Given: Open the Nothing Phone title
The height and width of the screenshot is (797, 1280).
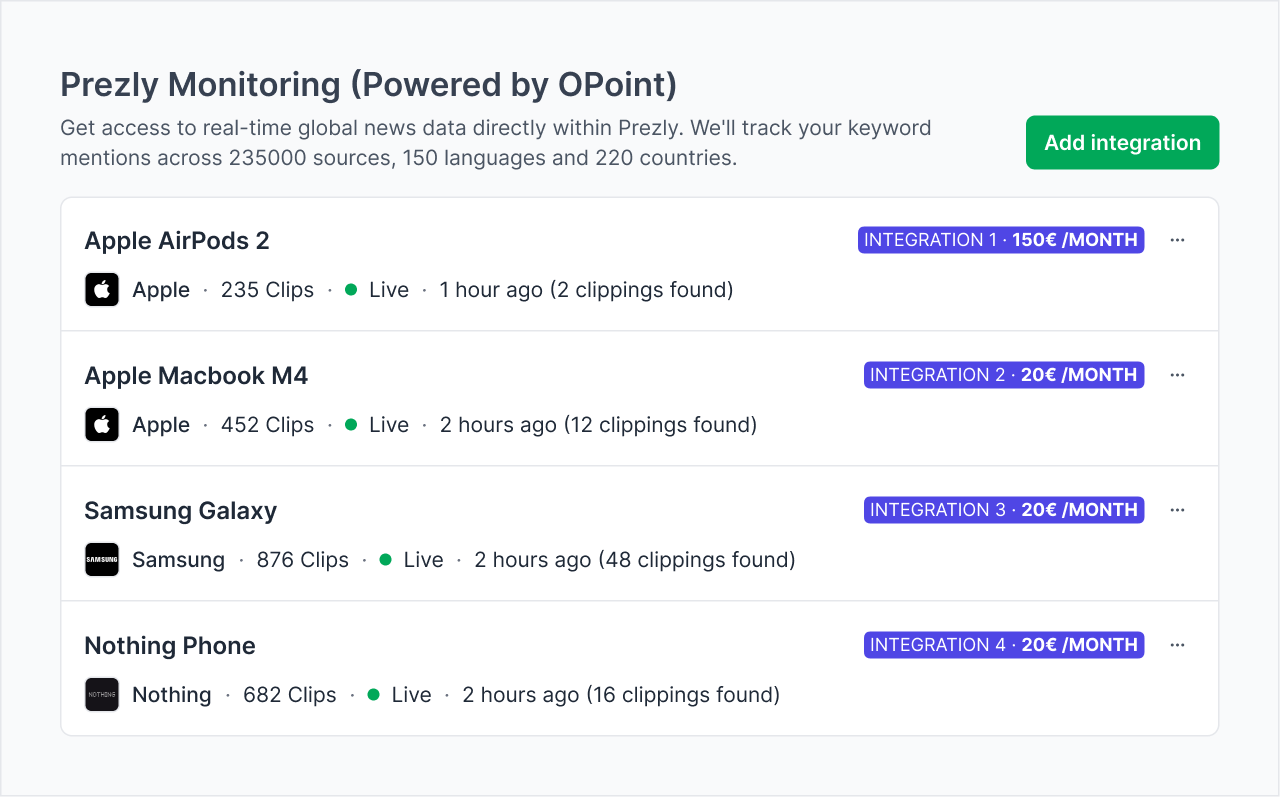Looking at the screenshot, I should pos(170,646).
